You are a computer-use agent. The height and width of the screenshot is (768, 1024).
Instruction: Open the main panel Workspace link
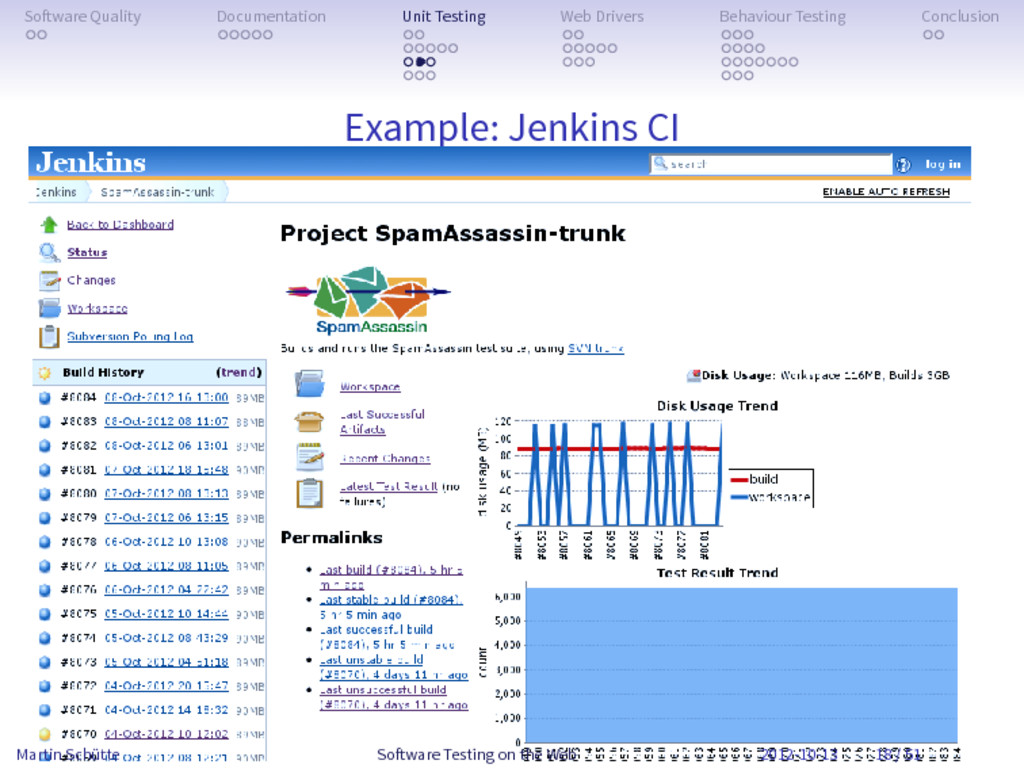[370, 387]
